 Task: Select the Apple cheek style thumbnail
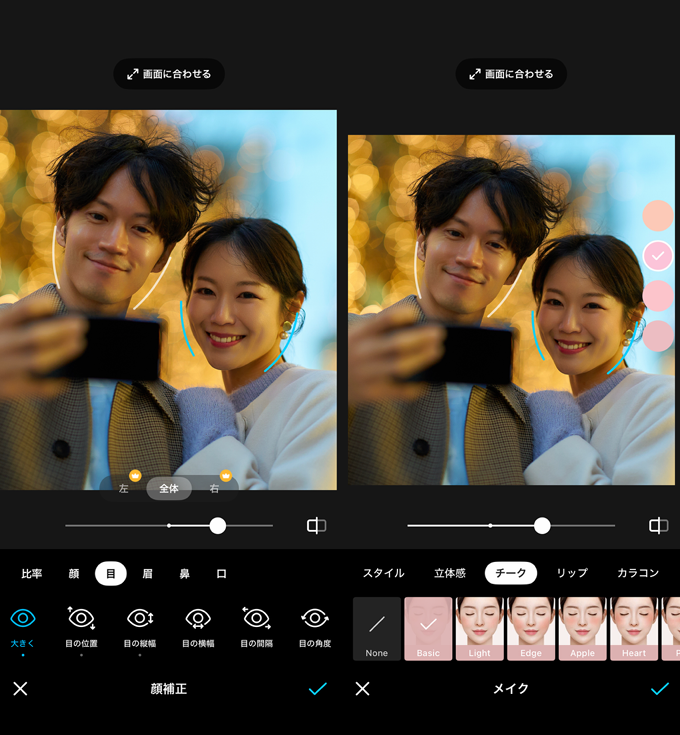pyautogui.click(x=582, y=629)
